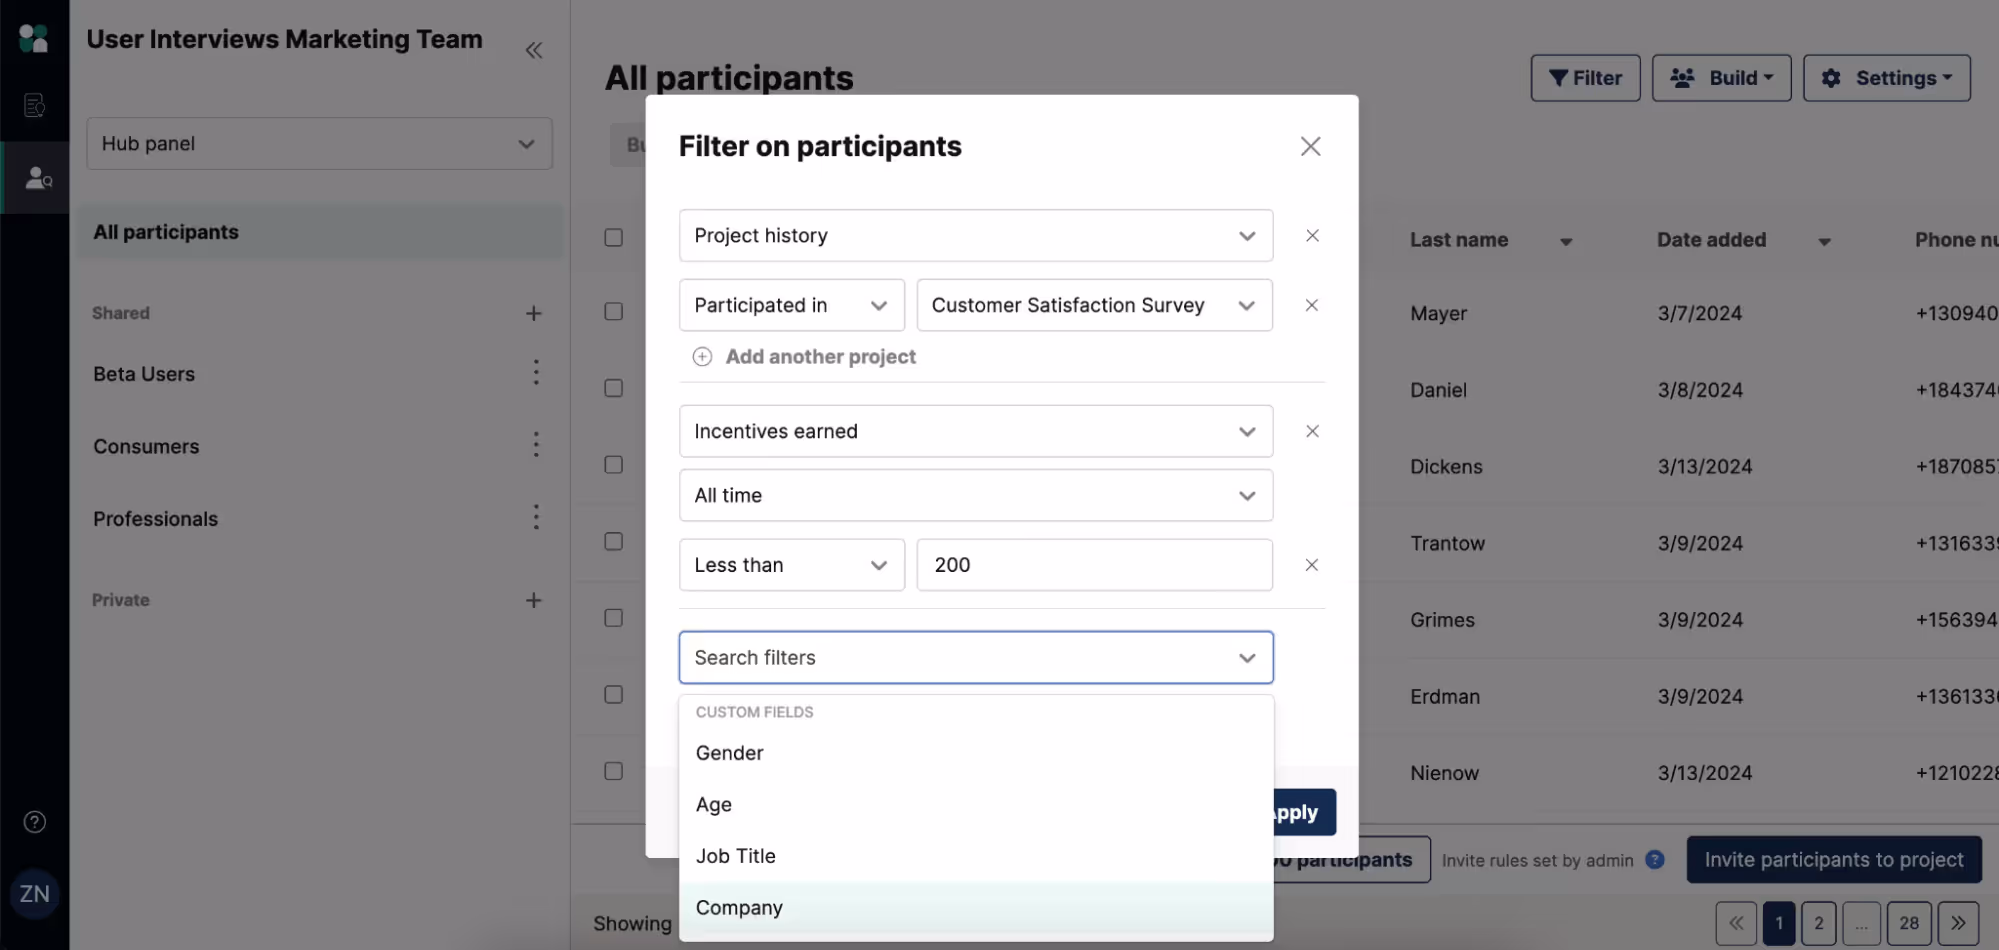Check the select-all checkbox in table header
This screenshot has width=1999, height=950.
(613, 237)
